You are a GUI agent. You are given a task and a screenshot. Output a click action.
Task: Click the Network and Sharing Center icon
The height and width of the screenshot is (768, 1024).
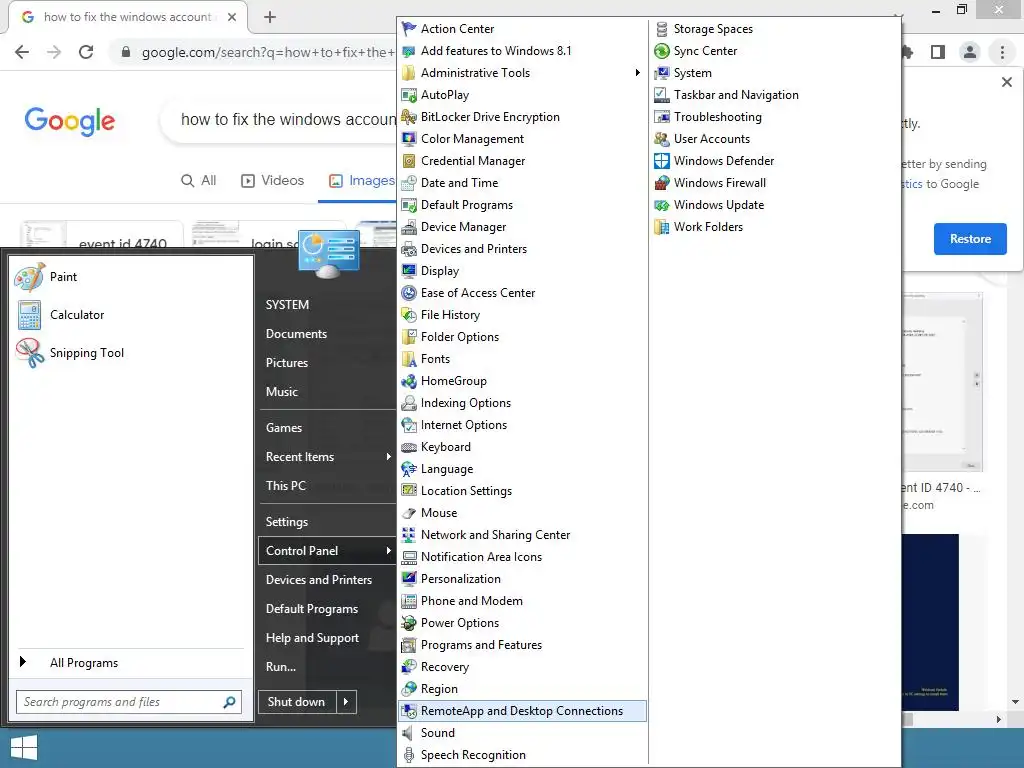pos(409,535)
